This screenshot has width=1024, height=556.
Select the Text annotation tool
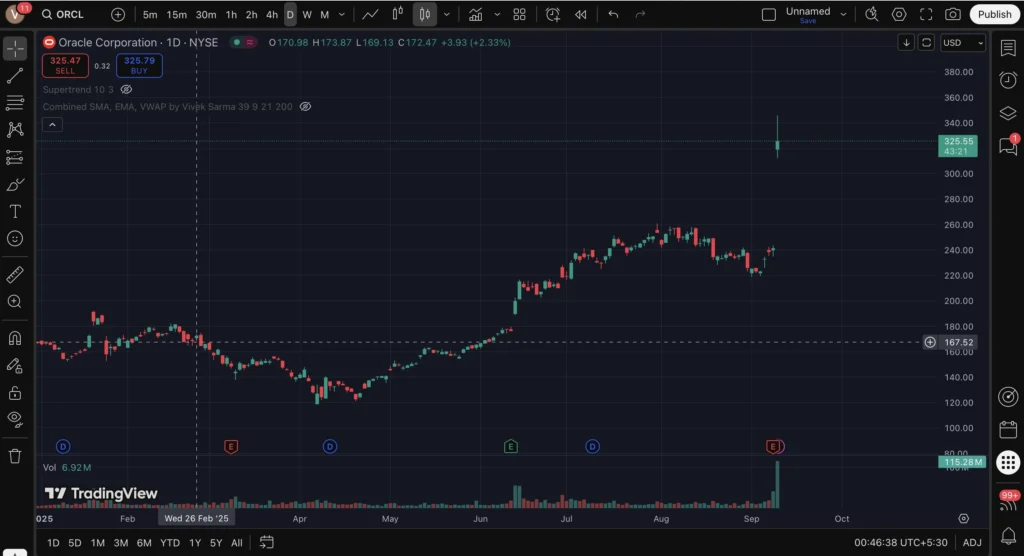coord(15,211)
